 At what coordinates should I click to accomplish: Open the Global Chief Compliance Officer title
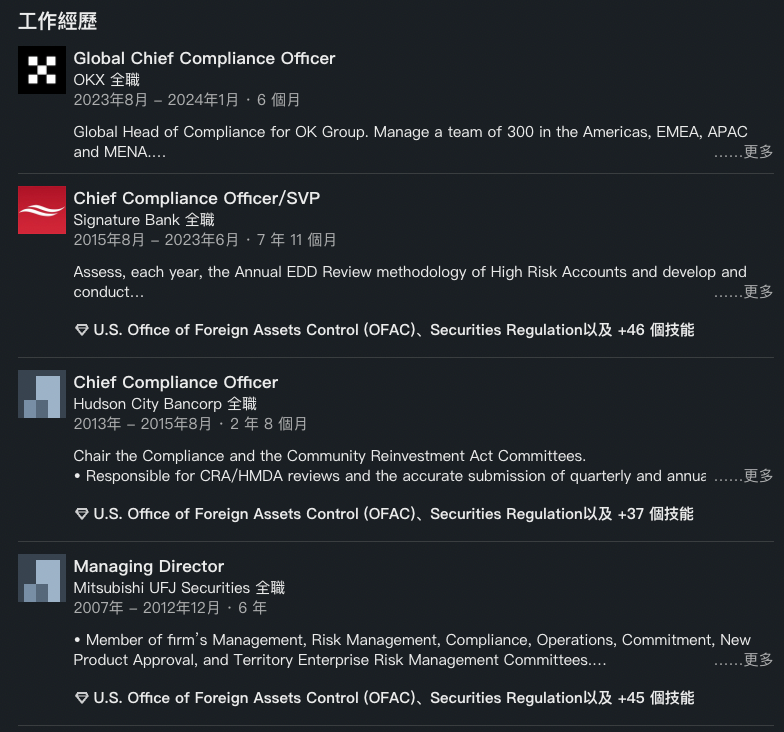[204, 58]
